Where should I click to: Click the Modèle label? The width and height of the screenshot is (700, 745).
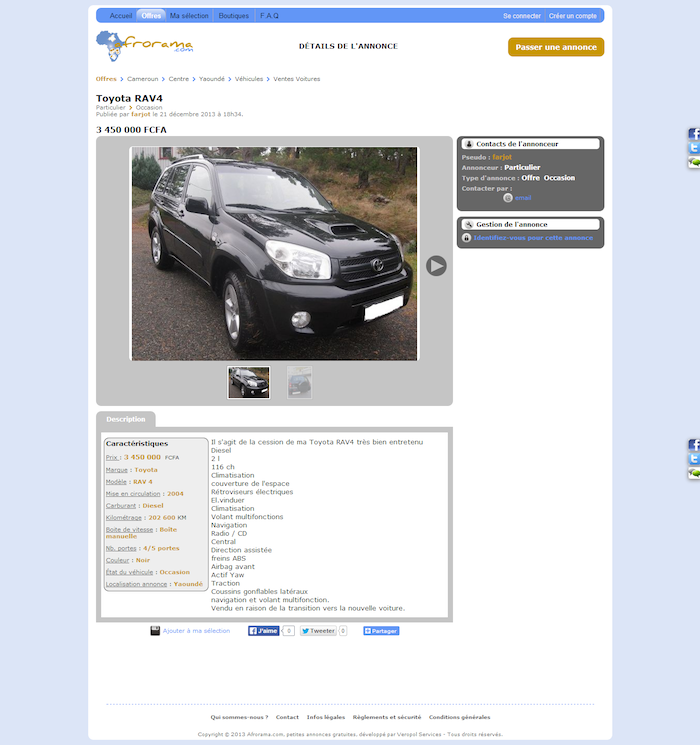coord(116,481)
